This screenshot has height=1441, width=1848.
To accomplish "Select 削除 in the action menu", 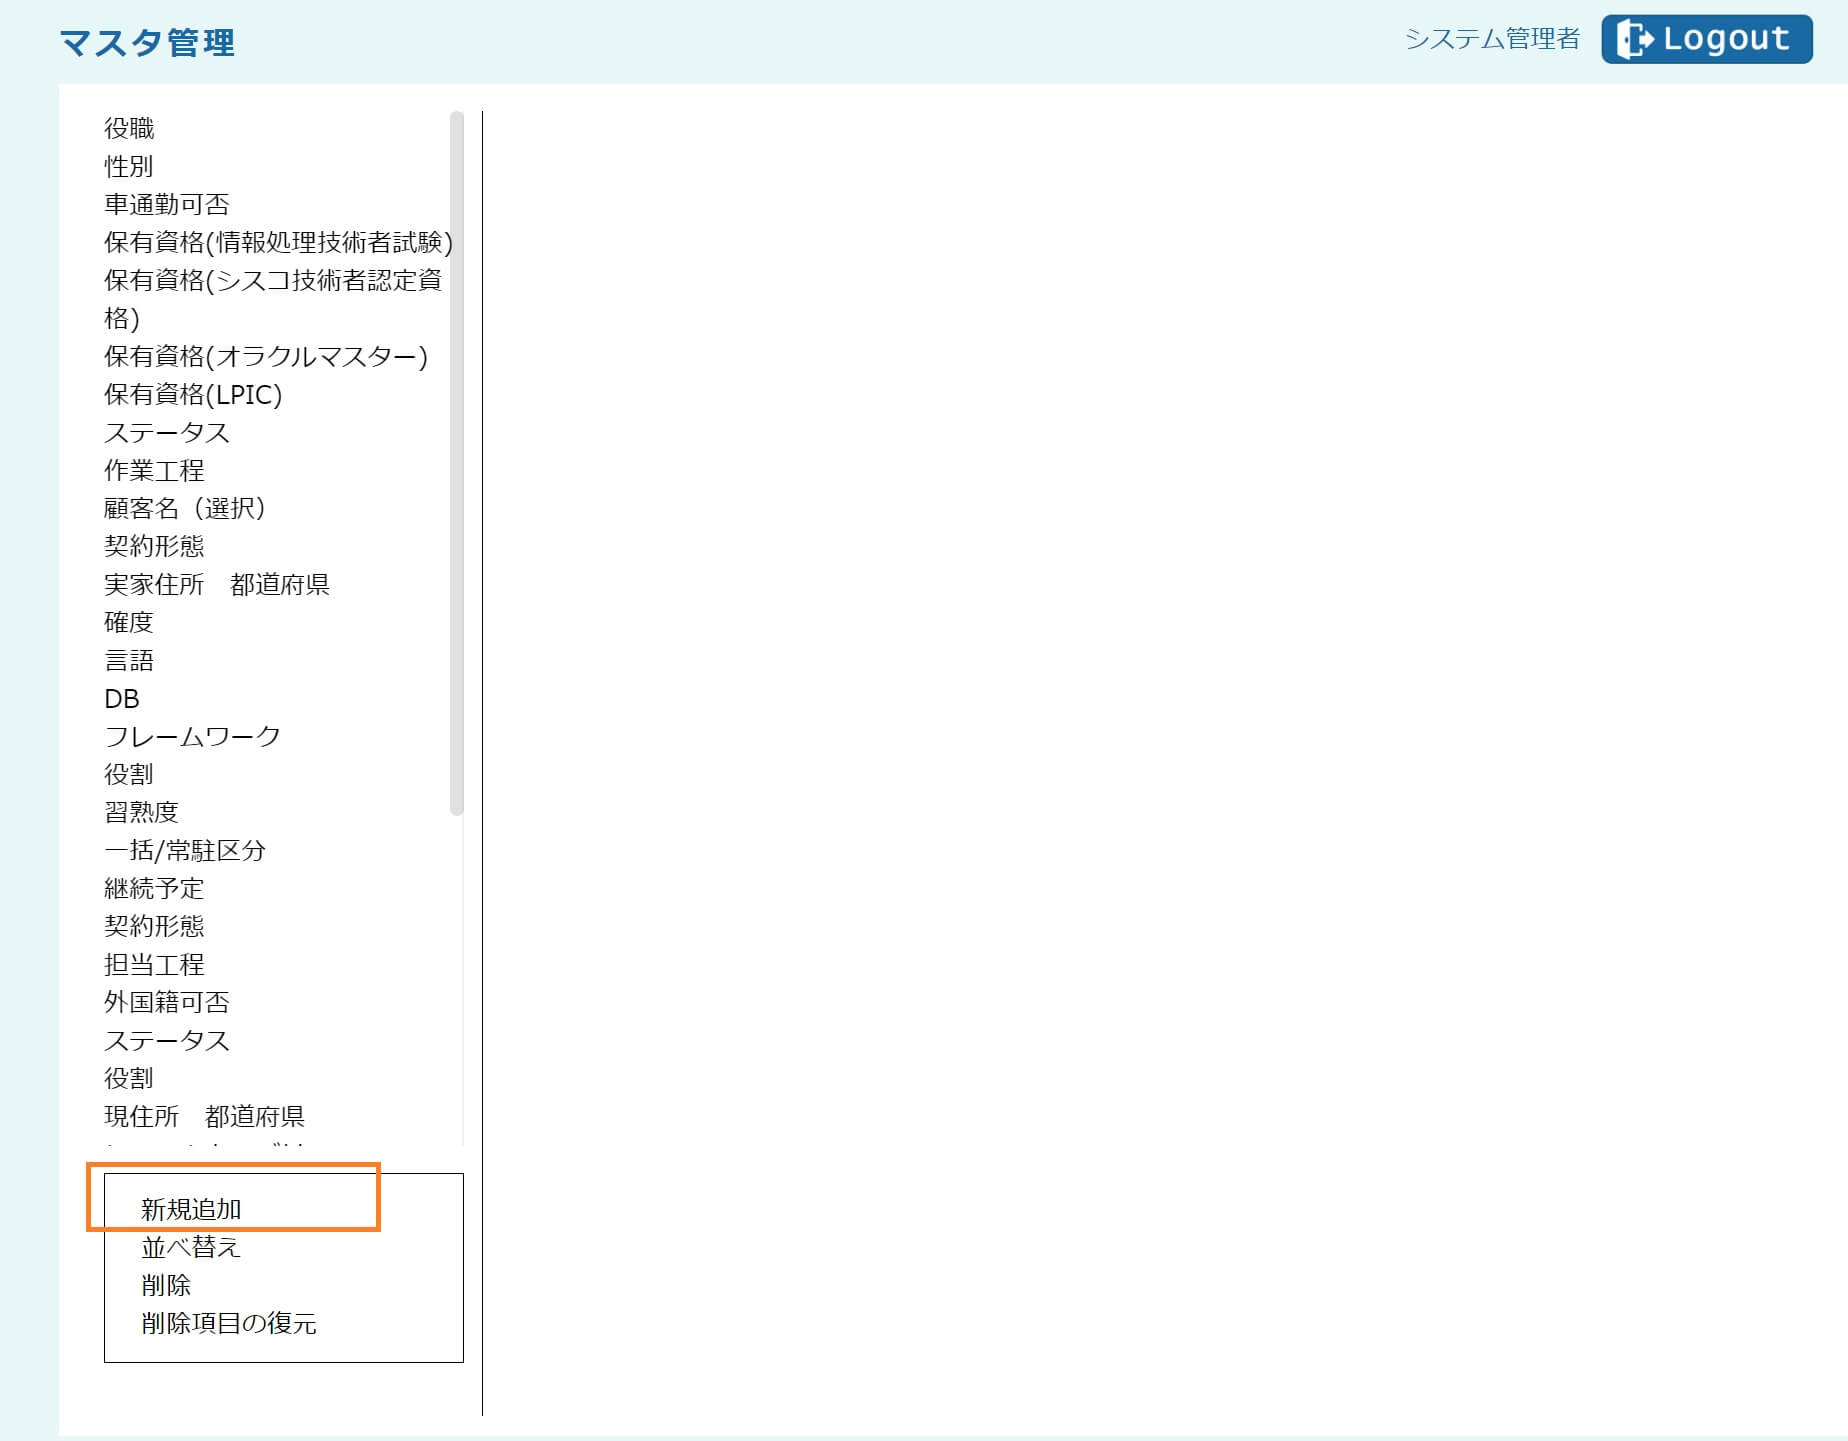I will 166,1285.
